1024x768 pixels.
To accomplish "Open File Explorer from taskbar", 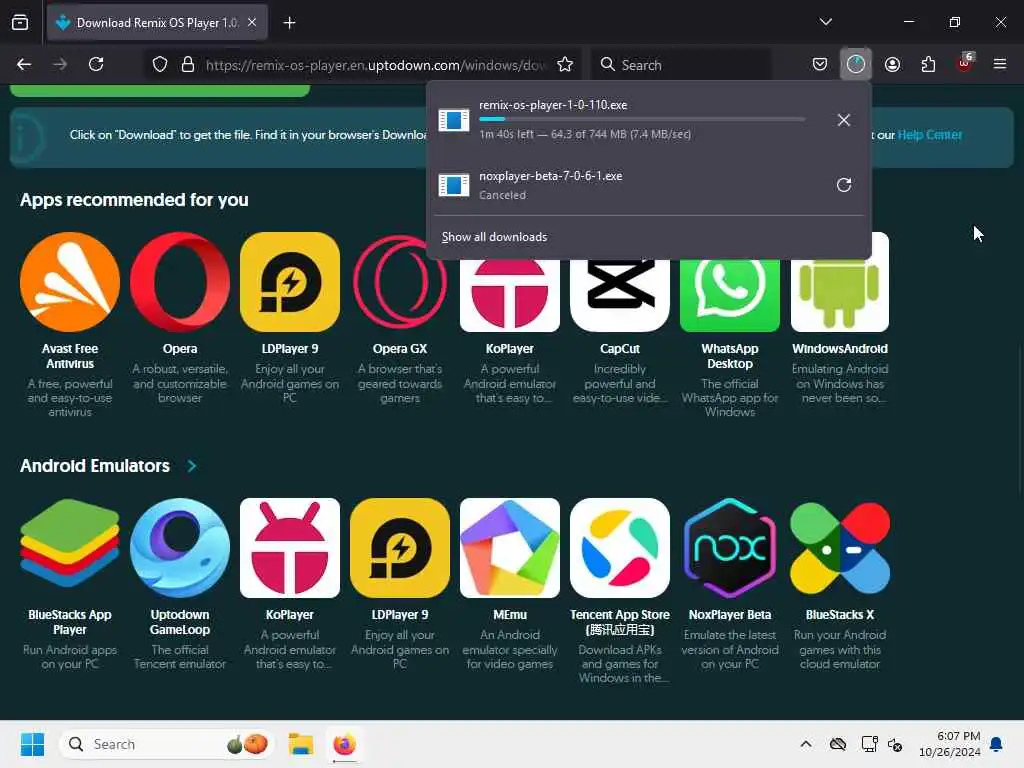I will [301, 744].
